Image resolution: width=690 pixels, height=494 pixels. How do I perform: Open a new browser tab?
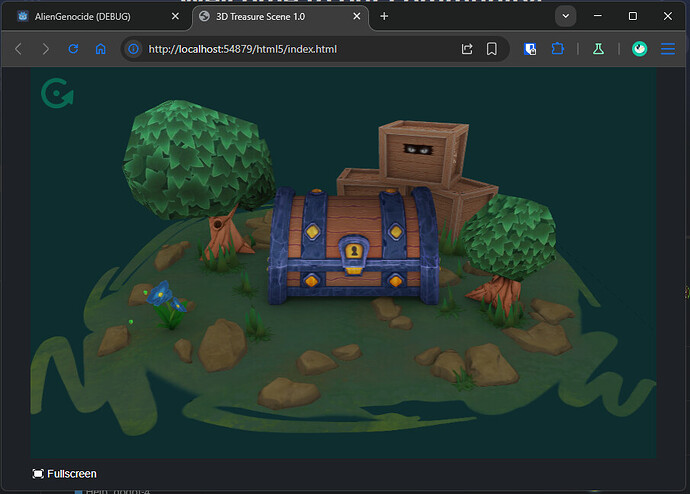tap(384, 16)
